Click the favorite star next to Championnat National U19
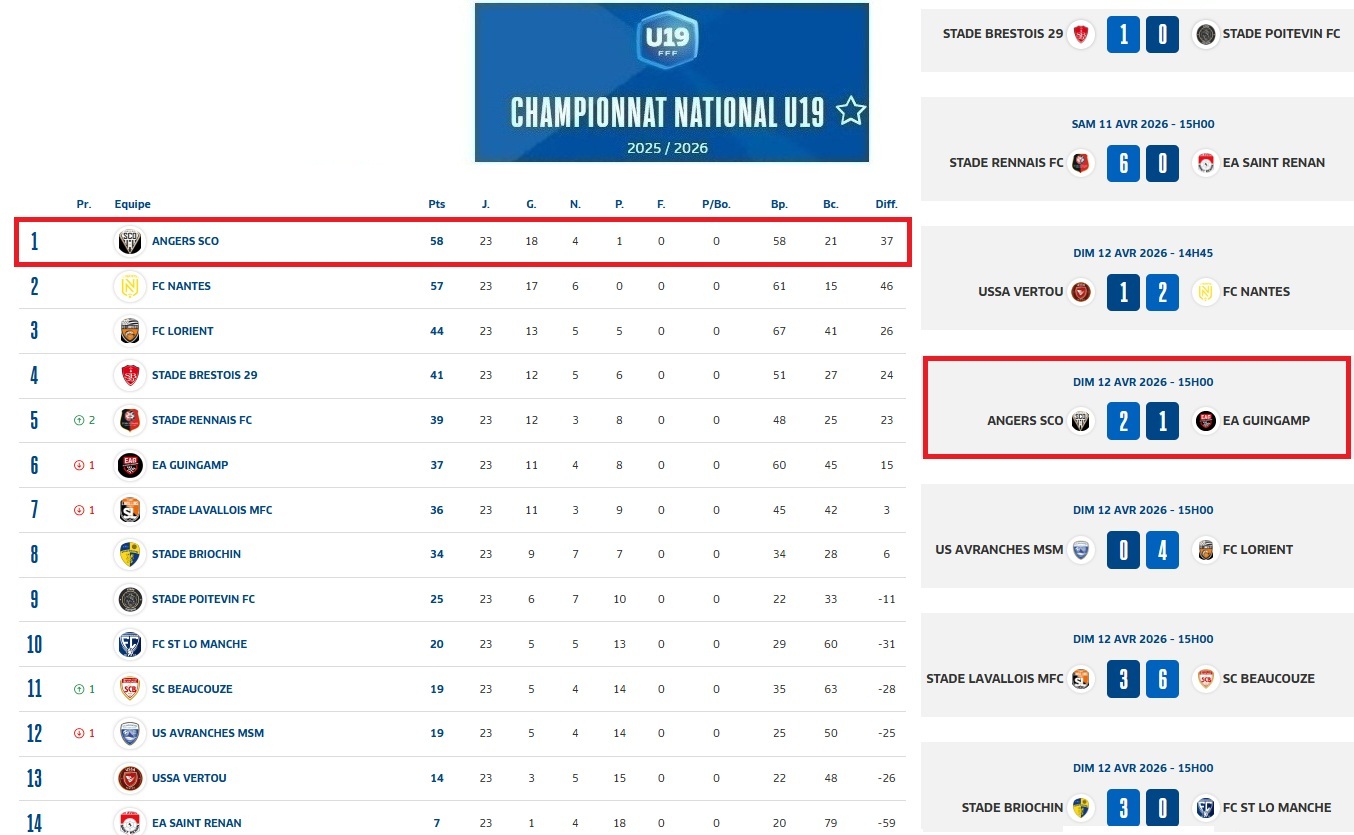Screen dimensions: 1354x835 pos(850,111)
